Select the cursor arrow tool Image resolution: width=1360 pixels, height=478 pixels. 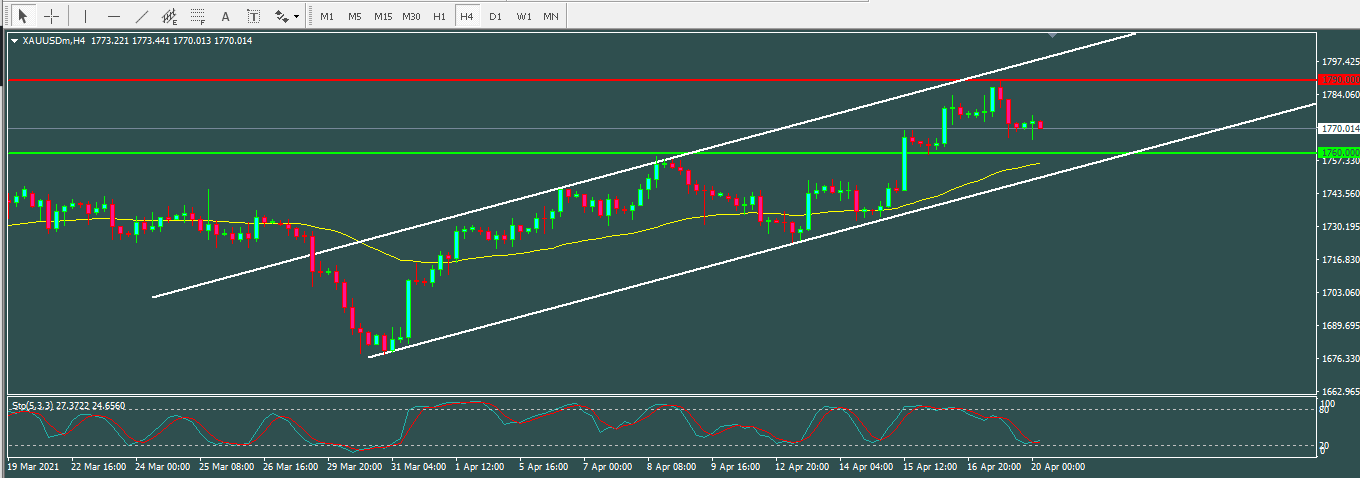pos(23,16)
